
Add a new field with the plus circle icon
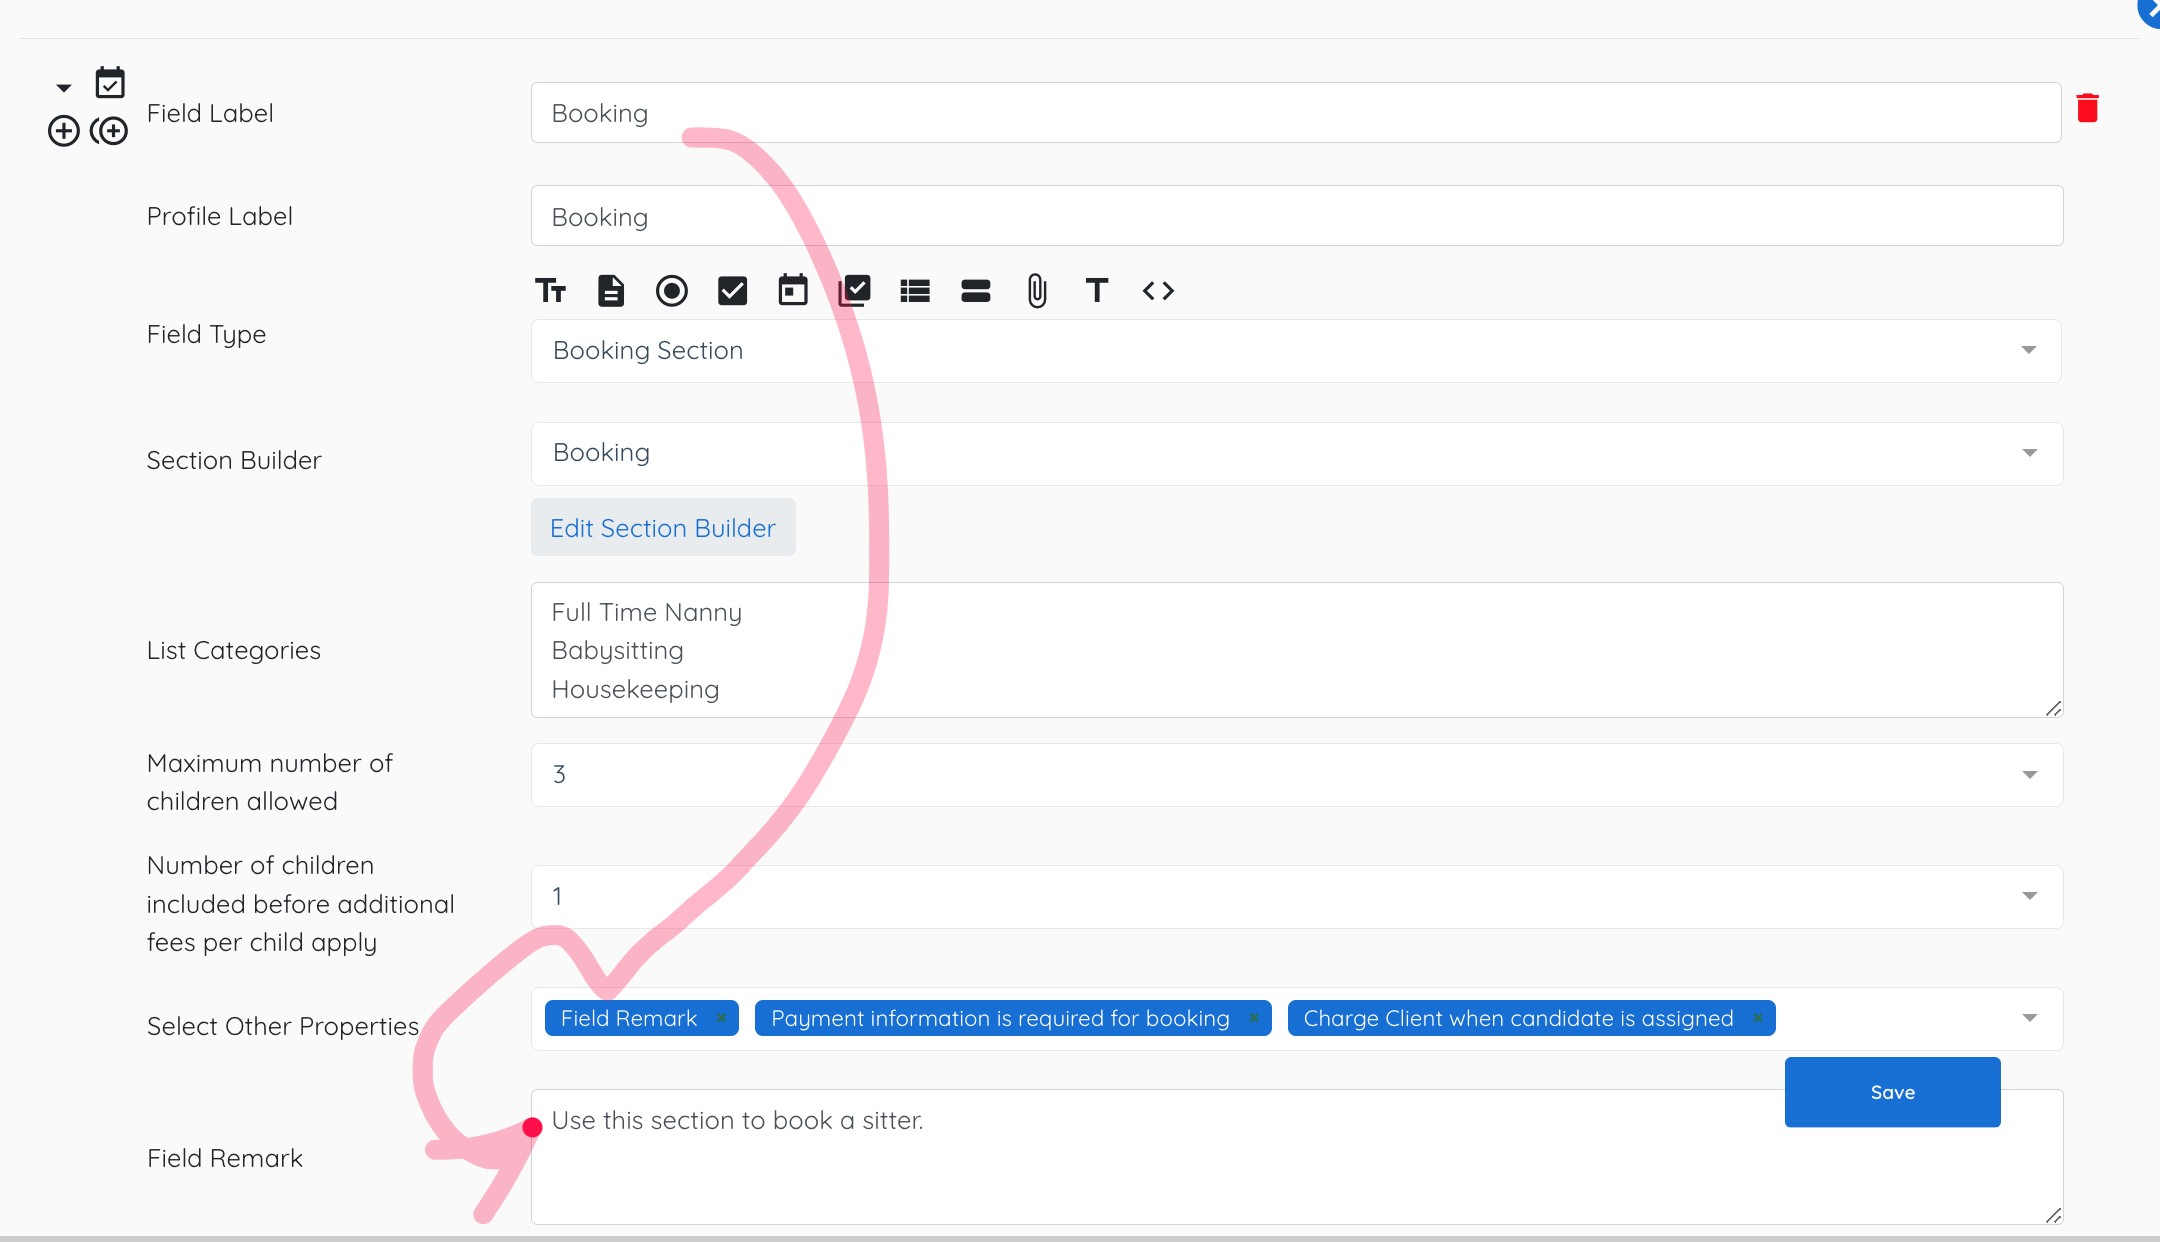pyautogui.click(x=63, y=131)
